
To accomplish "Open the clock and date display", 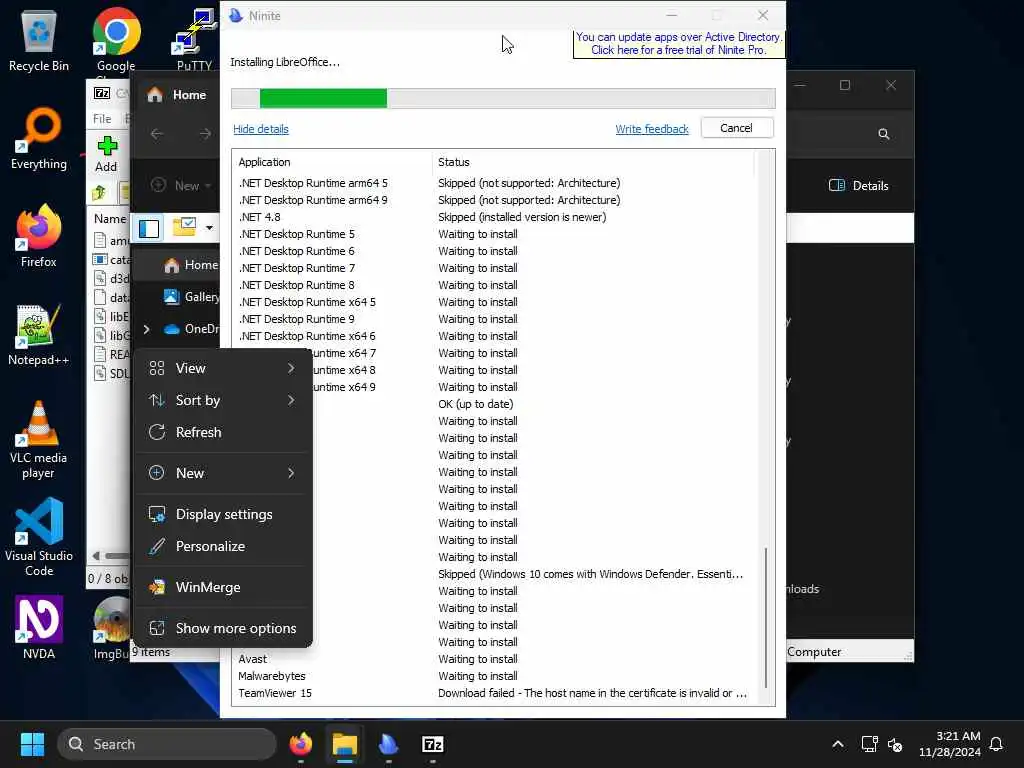I will coord(949,744).
